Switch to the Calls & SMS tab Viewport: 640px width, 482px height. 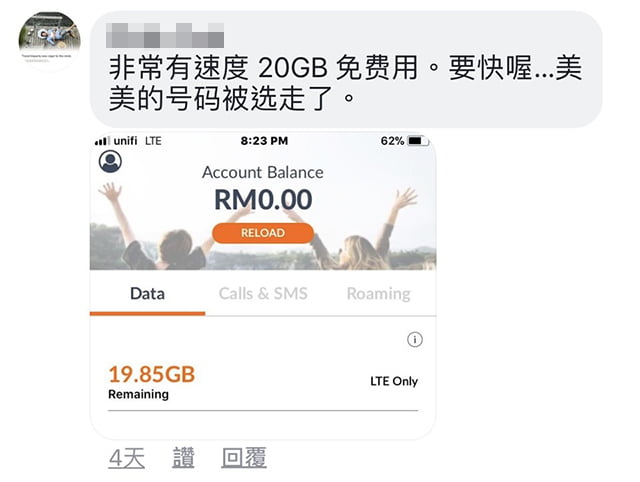click(x=263, y=294)
